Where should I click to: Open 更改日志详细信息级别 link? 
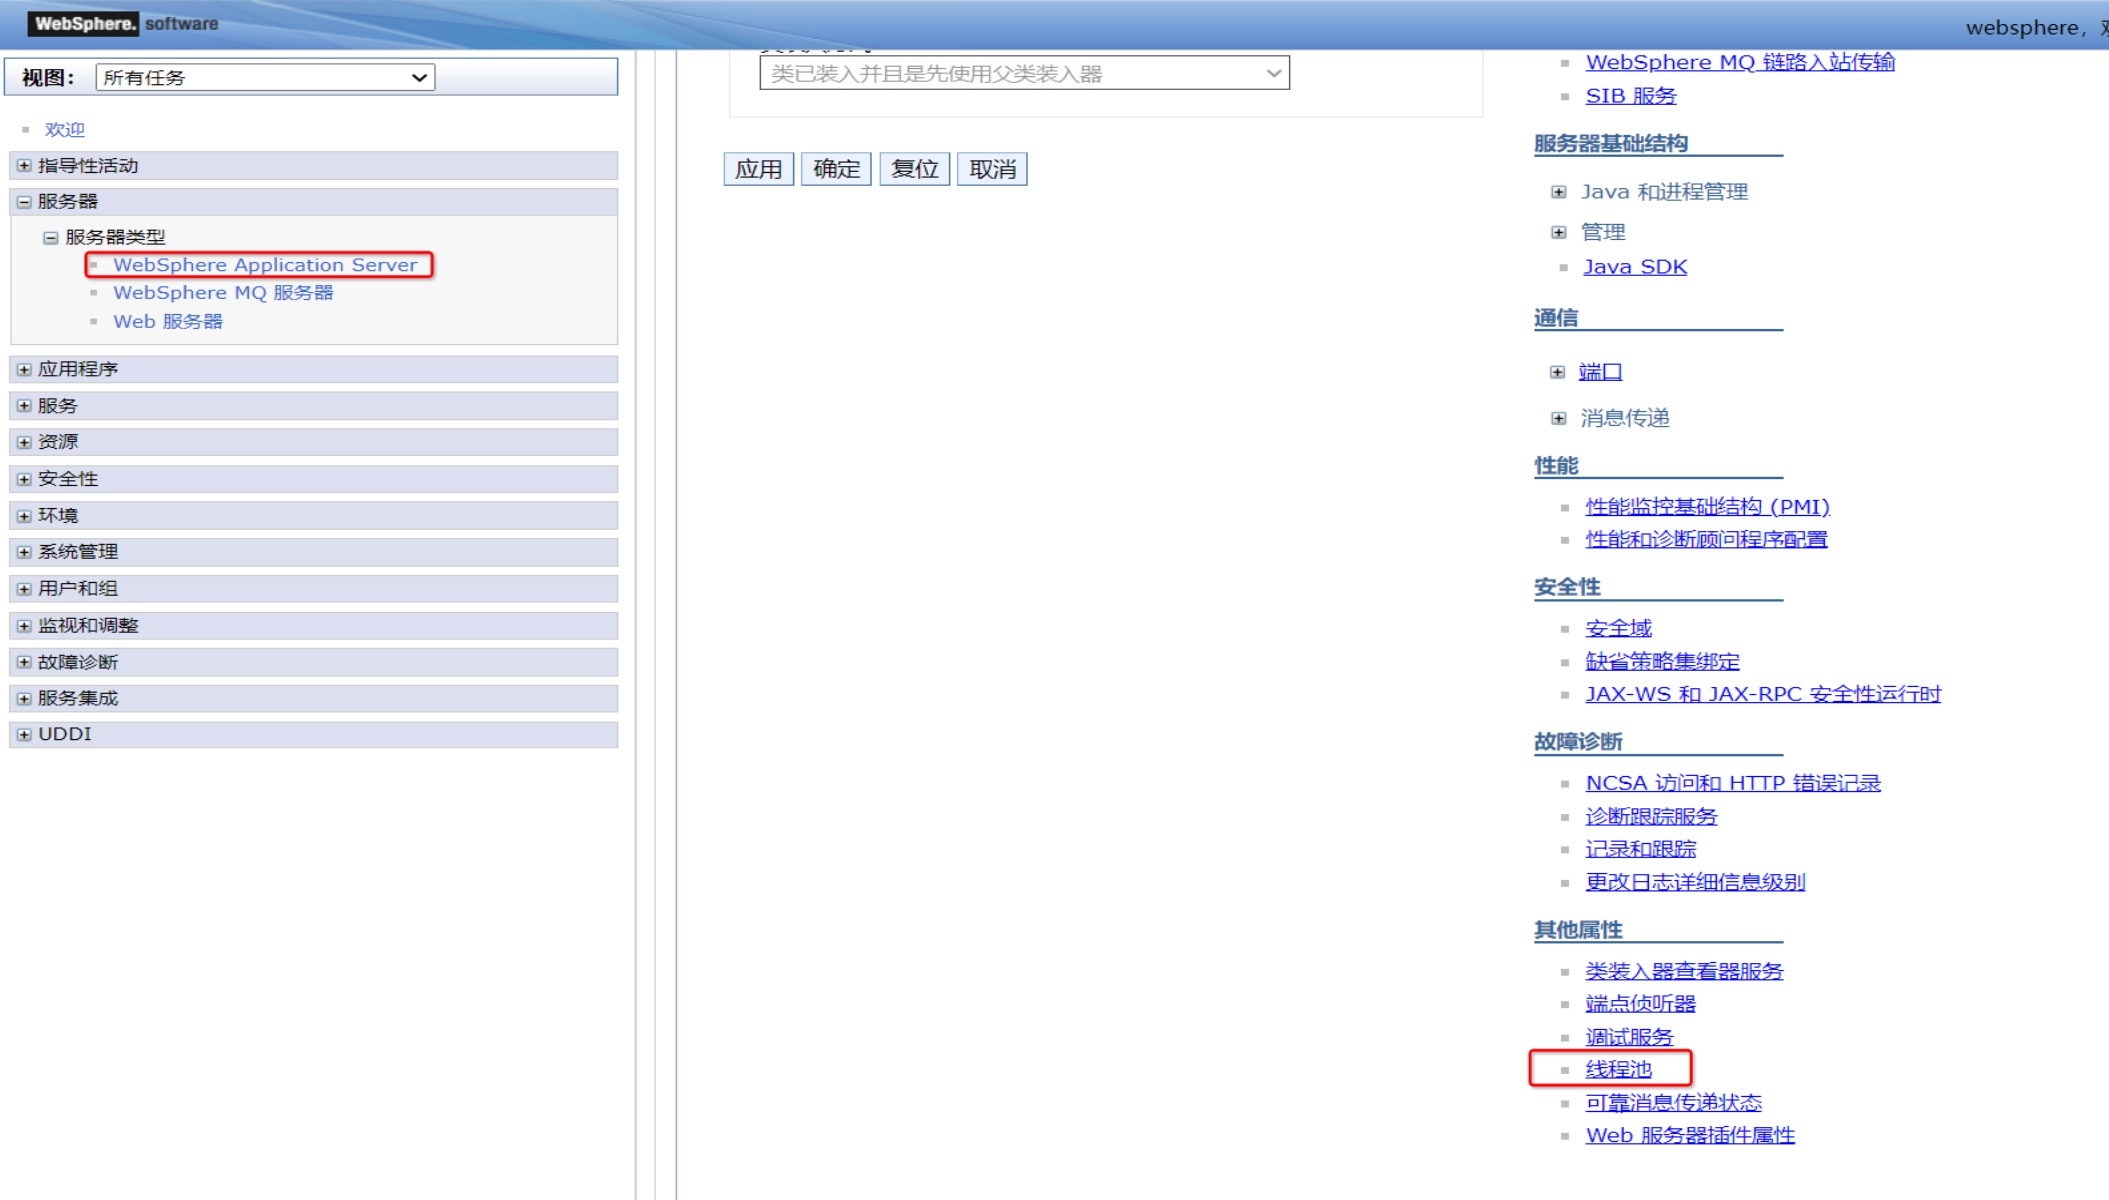point(1696,883)
